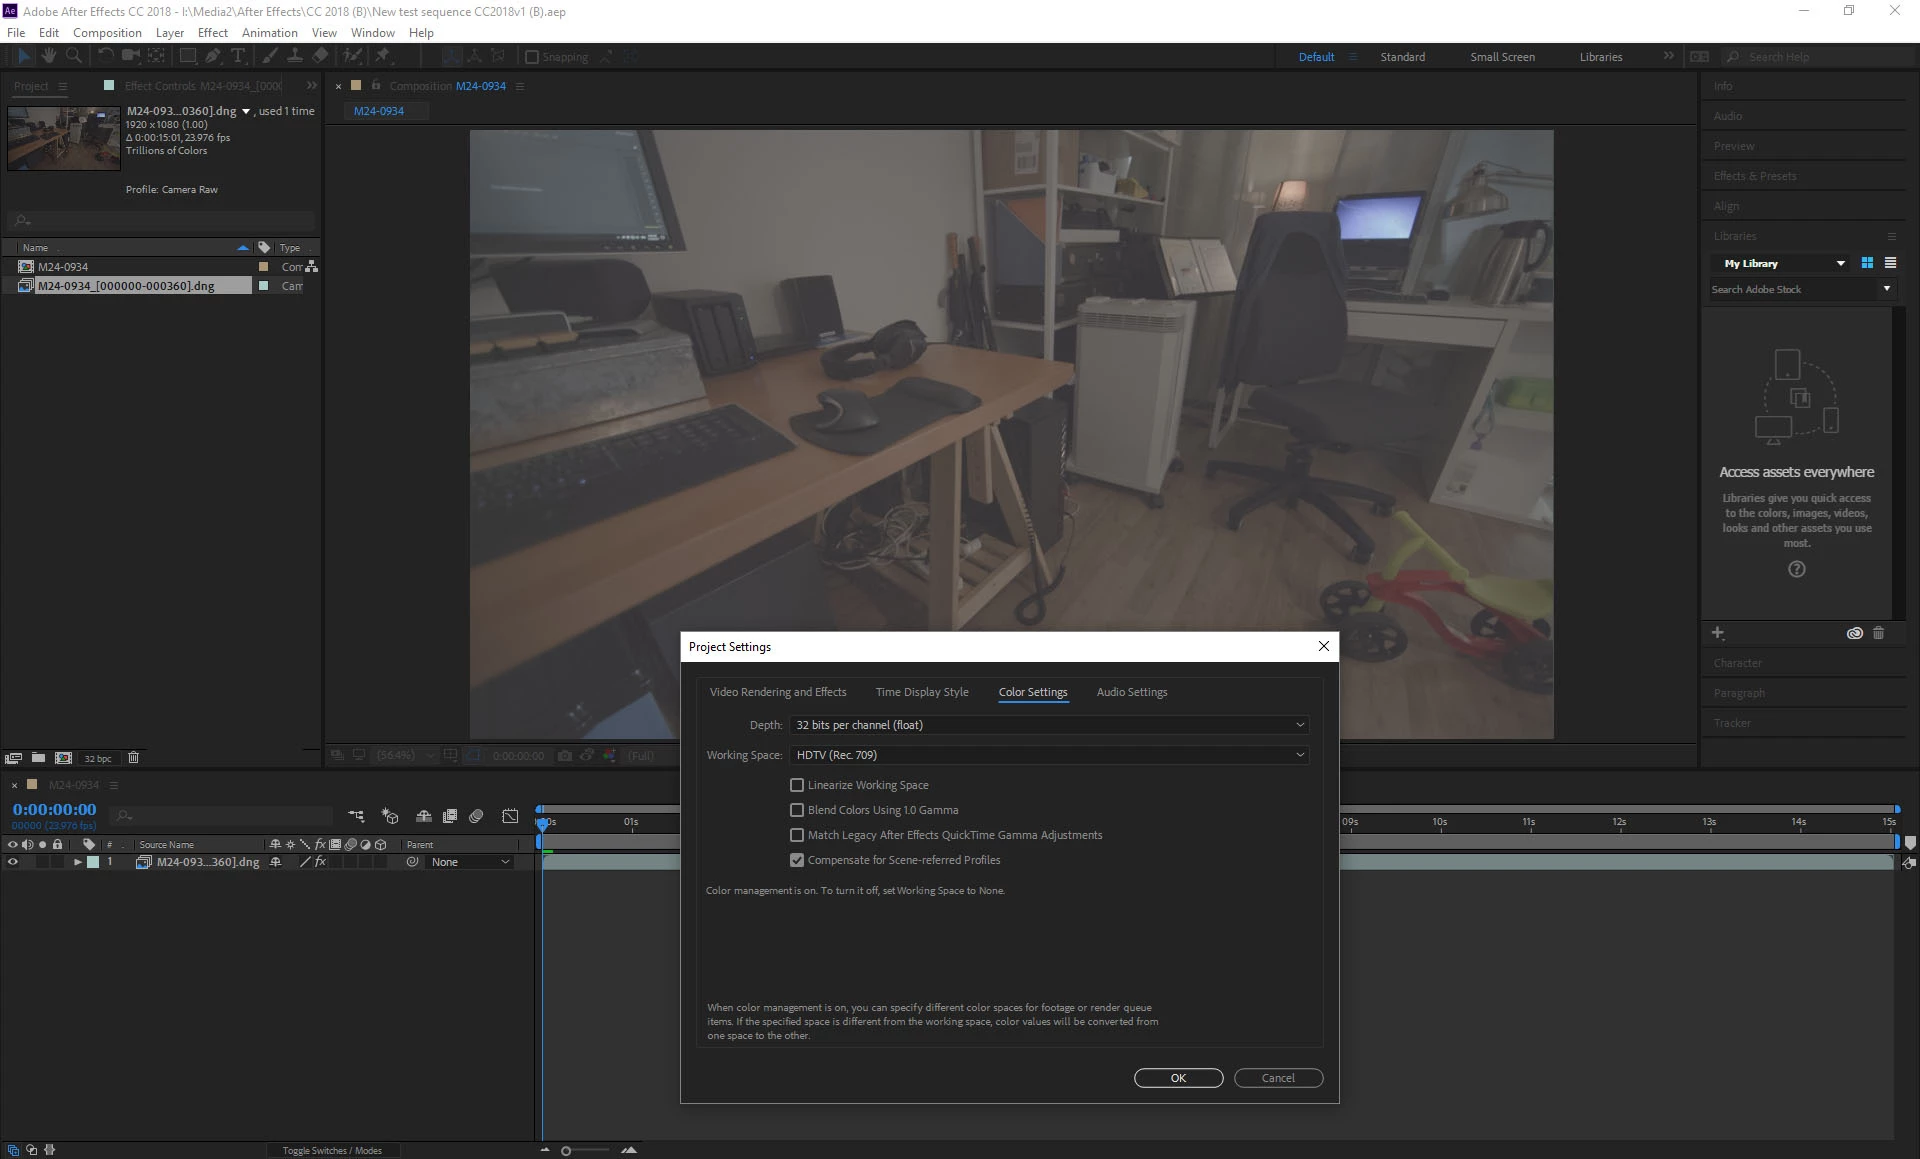Open the Working Space dropdown

[1048, 755]
